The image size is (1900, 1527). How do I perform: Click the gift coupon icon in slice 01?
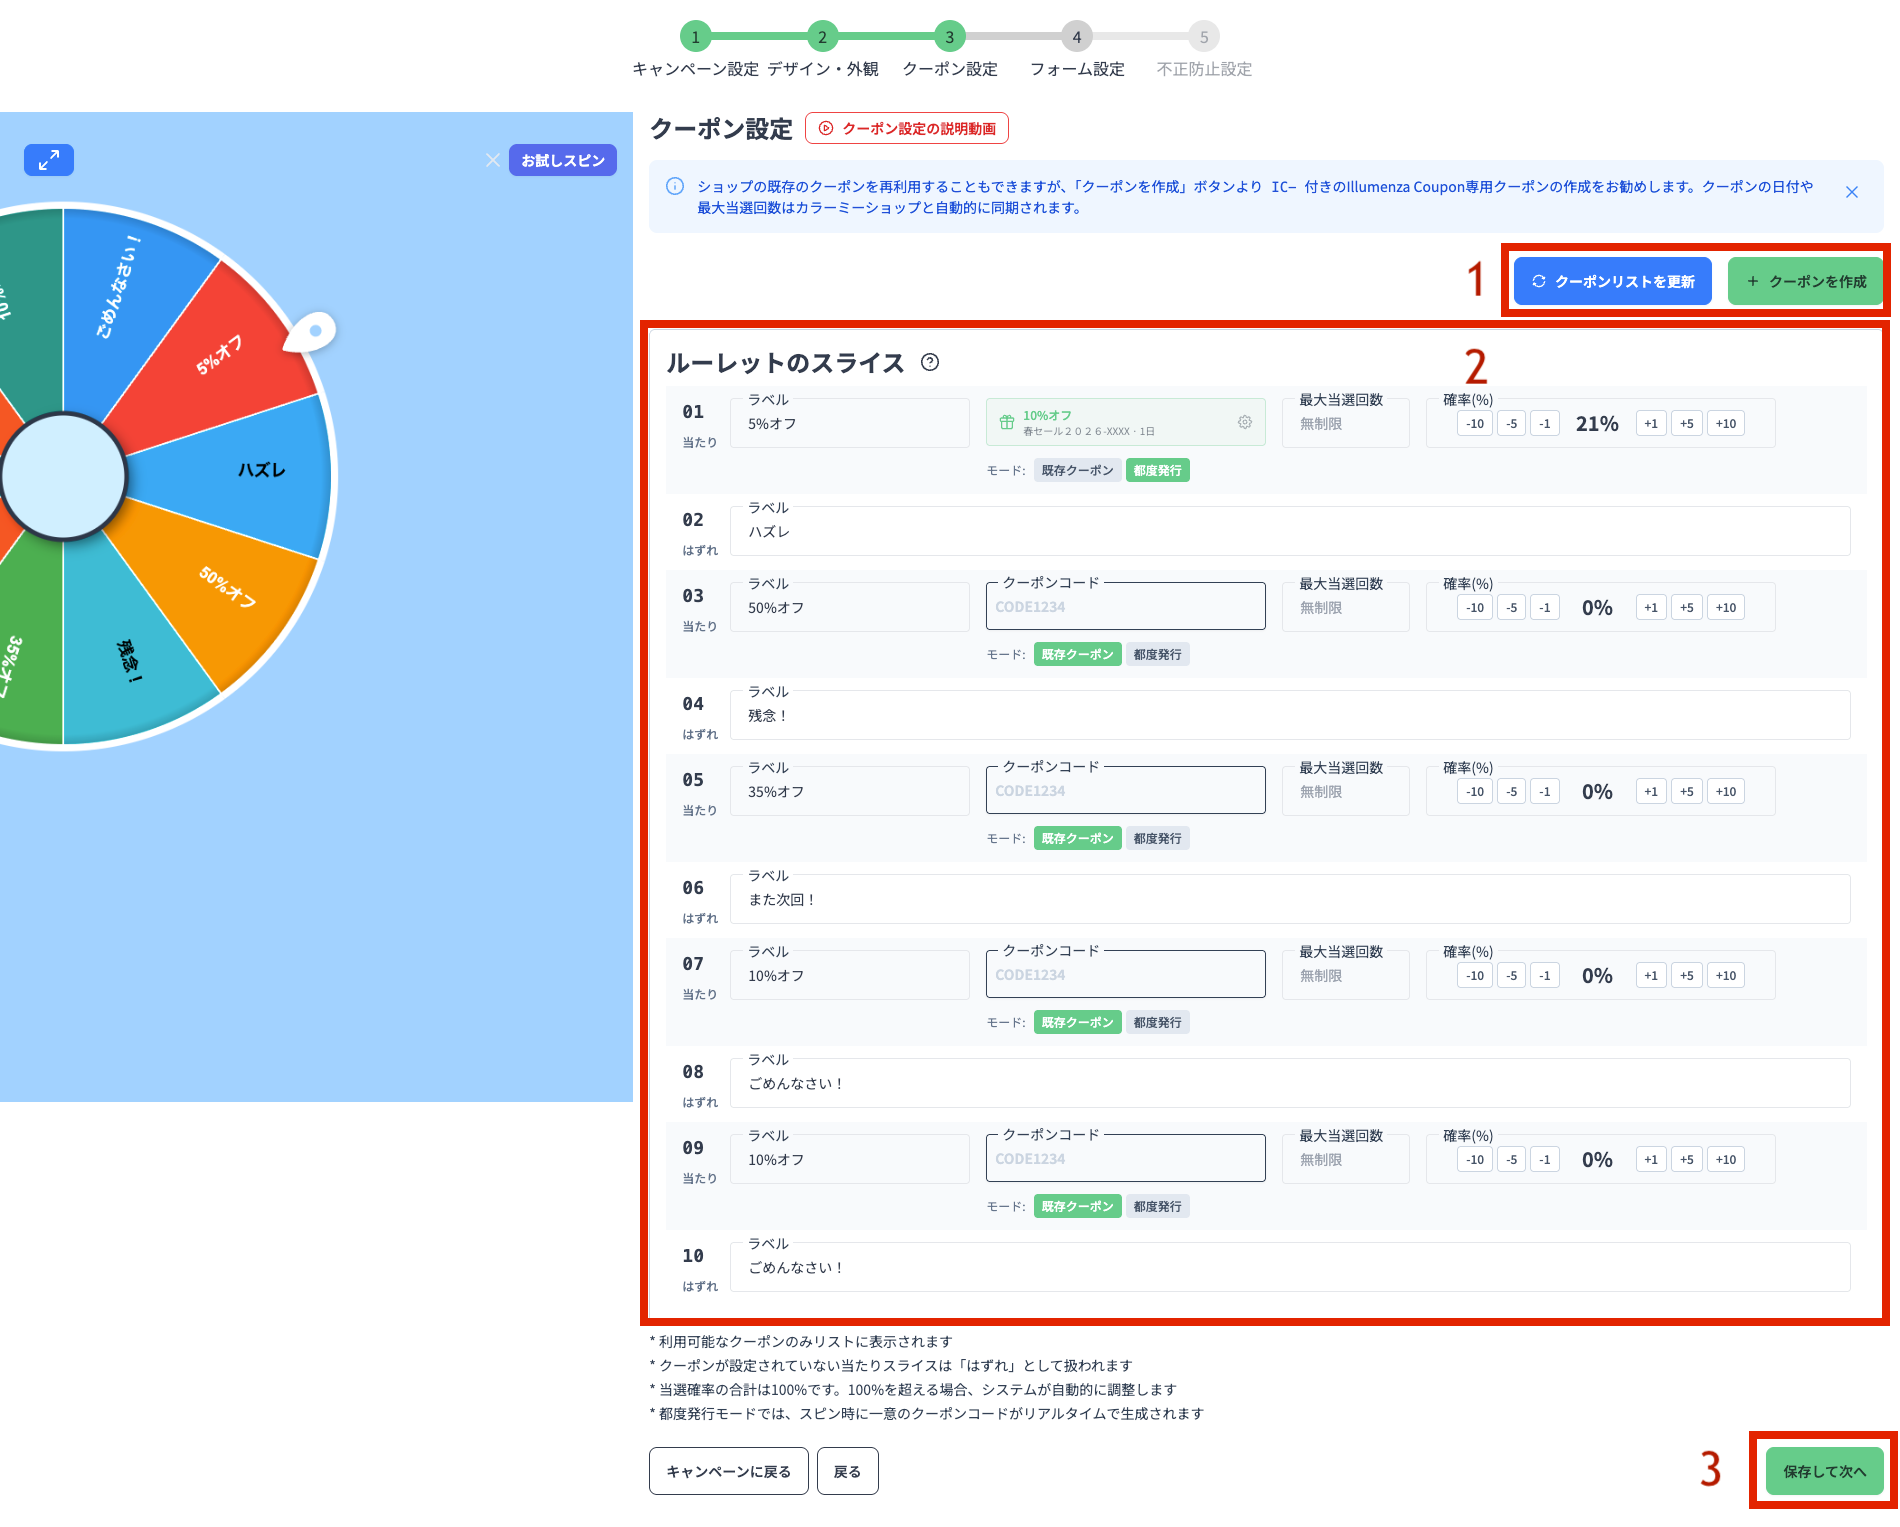pyautogui.click(x=1007, y=423)
